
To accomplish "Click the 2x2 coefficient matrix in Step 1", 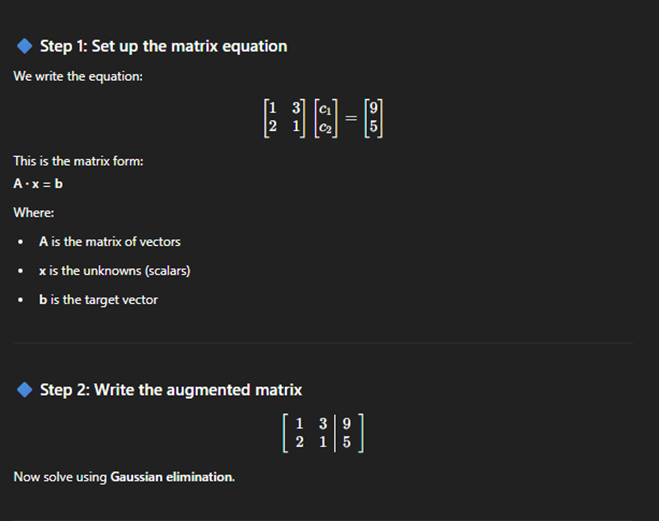I will click(x=285, y=118).
